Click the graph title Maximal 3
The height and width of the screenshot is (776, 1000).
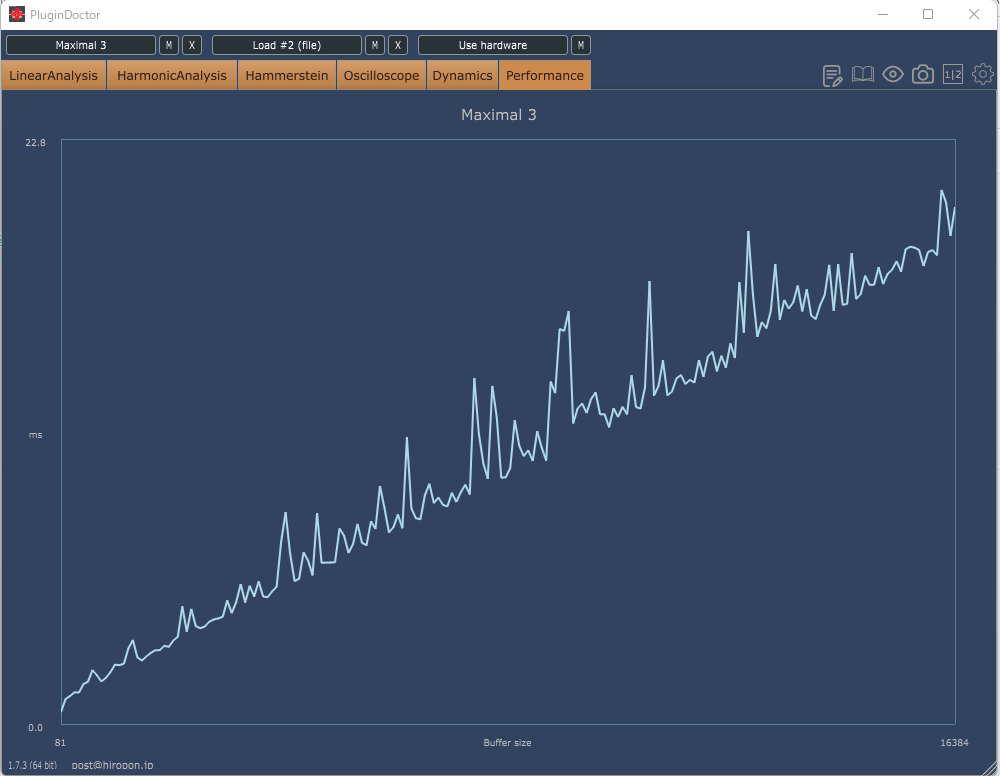499,115
